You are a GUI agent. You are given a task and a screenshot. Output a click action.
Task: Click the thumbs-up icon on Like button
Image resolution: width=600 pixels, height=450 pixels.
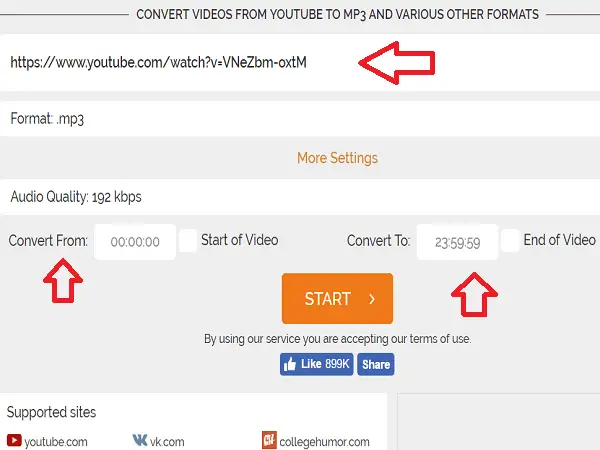pyautogui.click(x=290, y=364)
